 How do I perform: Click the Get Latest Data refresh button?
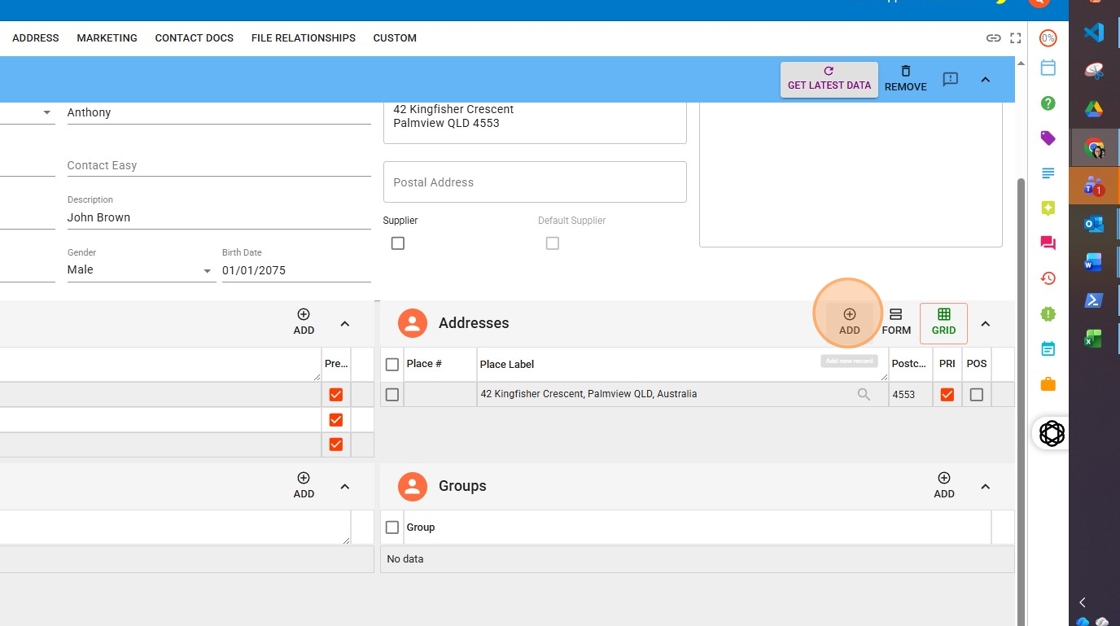(x=829, y=79)
